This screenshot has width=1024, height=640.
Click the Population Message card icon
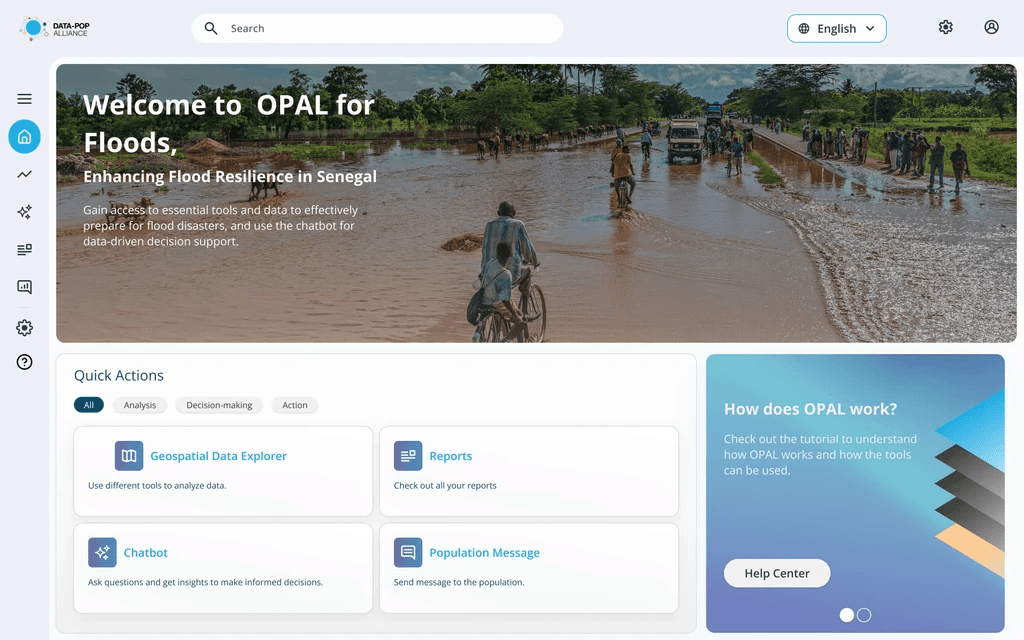click(408, 552)
